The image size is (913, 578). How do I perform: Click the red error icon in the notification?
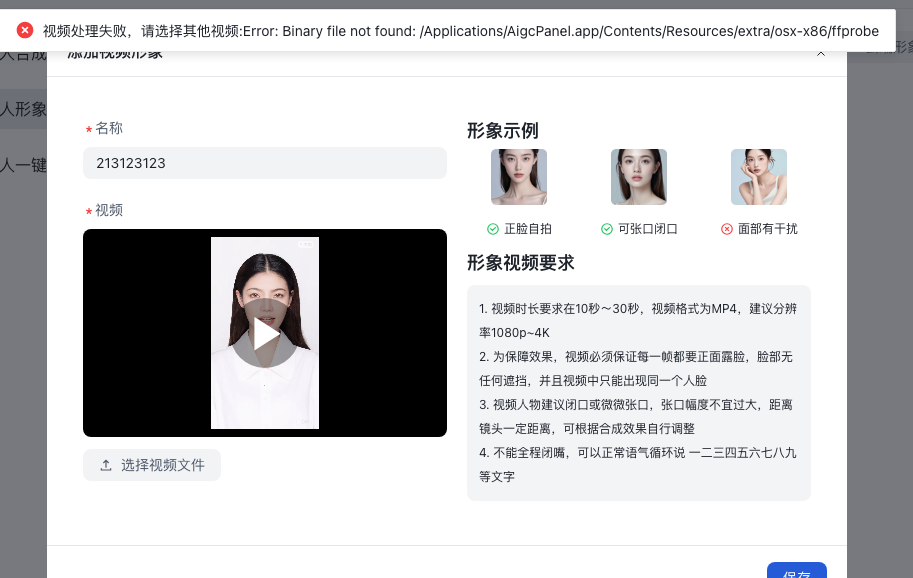point(25,30)
